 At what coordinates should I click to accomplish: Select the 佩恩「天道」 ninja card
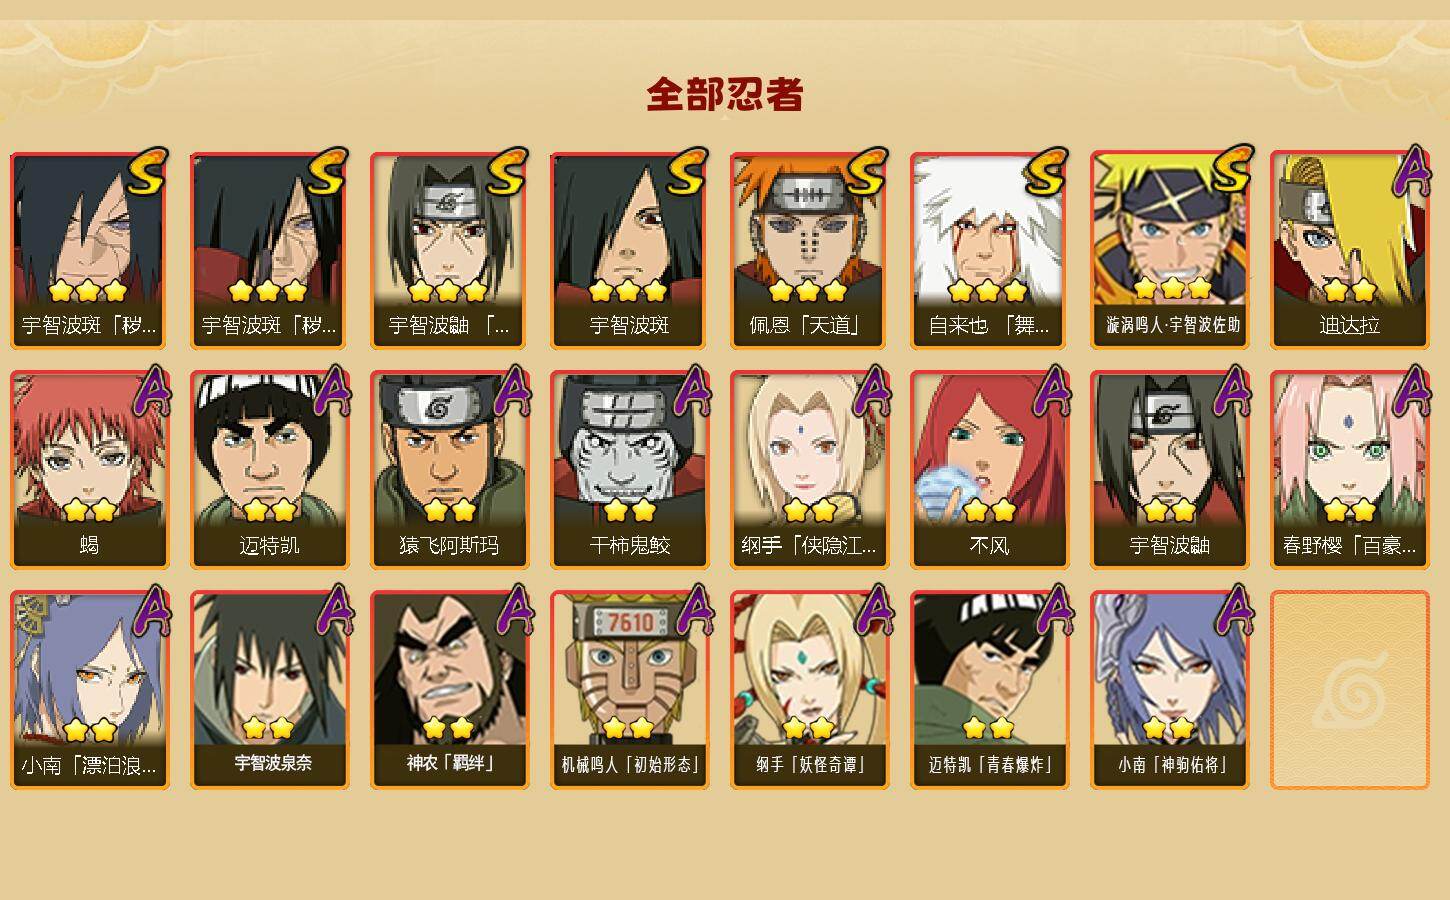click(x=809, y=250)
